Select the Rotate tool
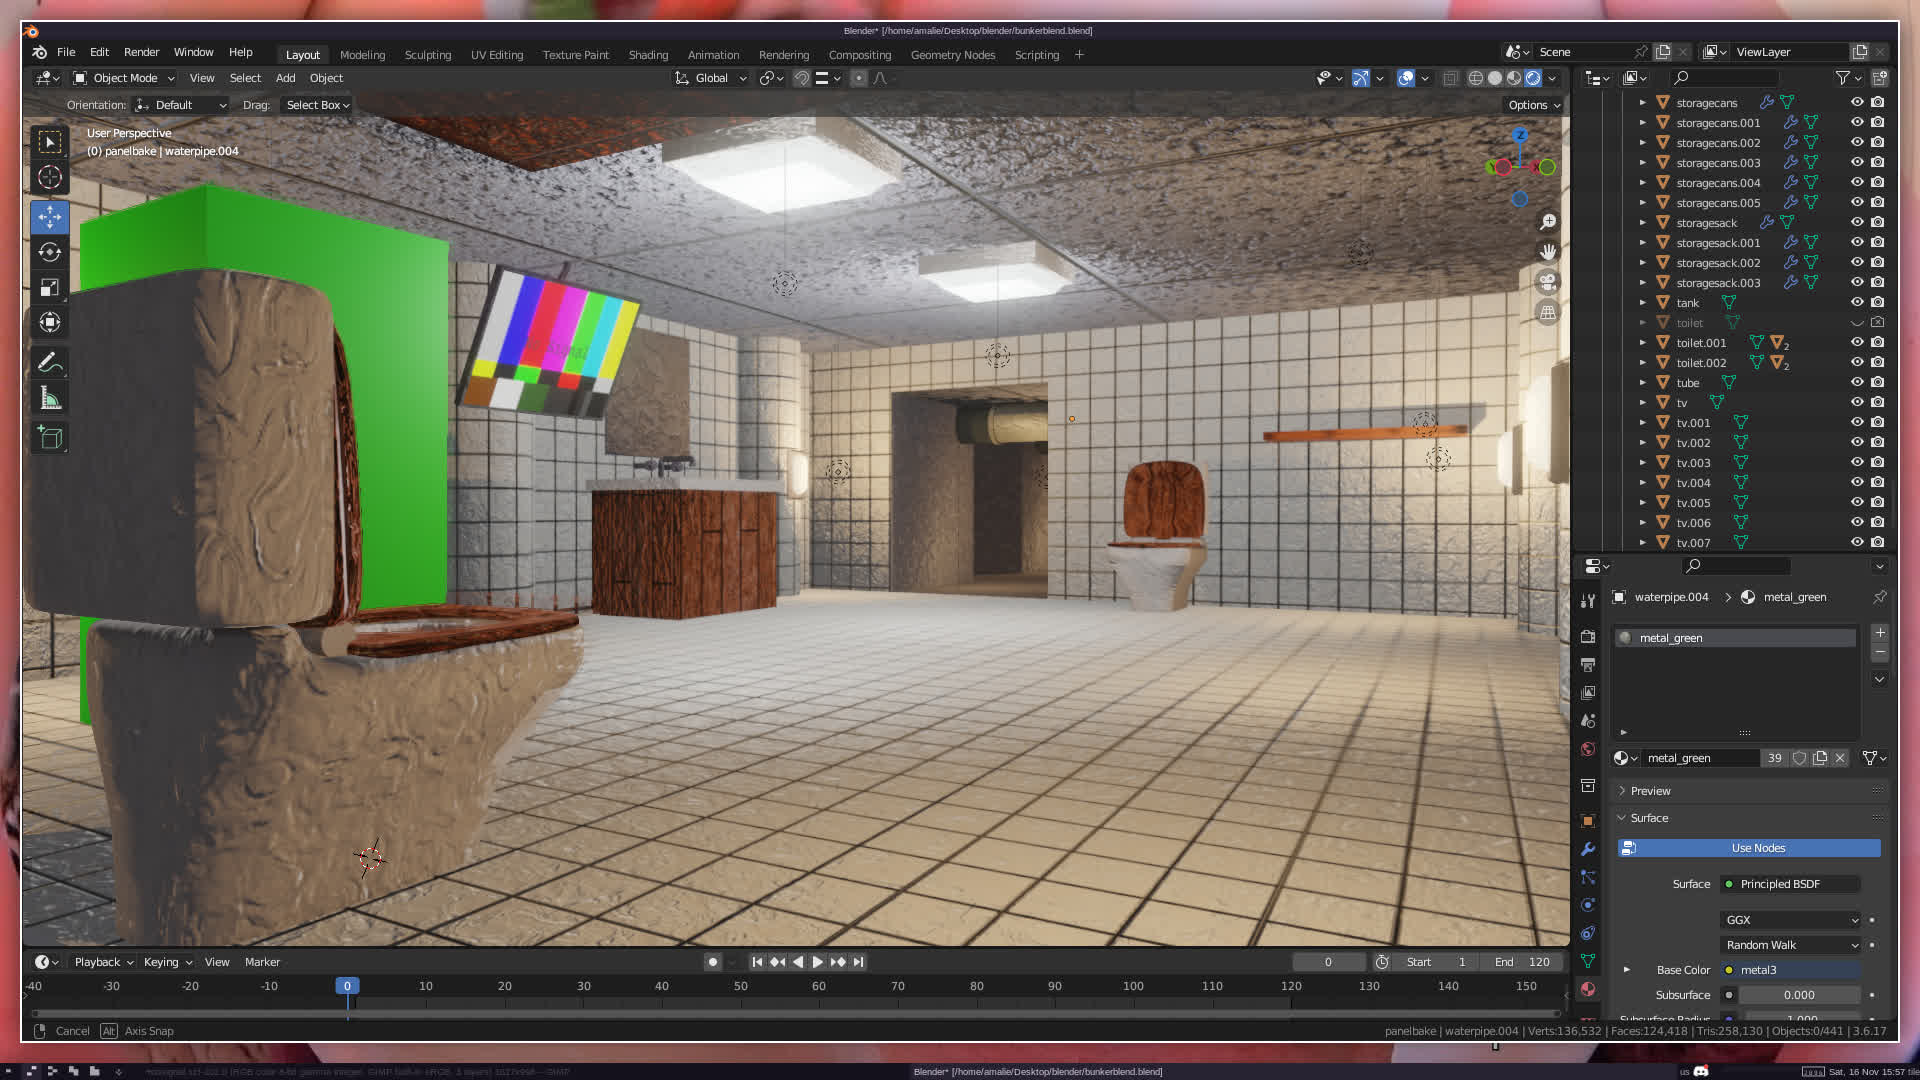 click(x=50, y=252)
